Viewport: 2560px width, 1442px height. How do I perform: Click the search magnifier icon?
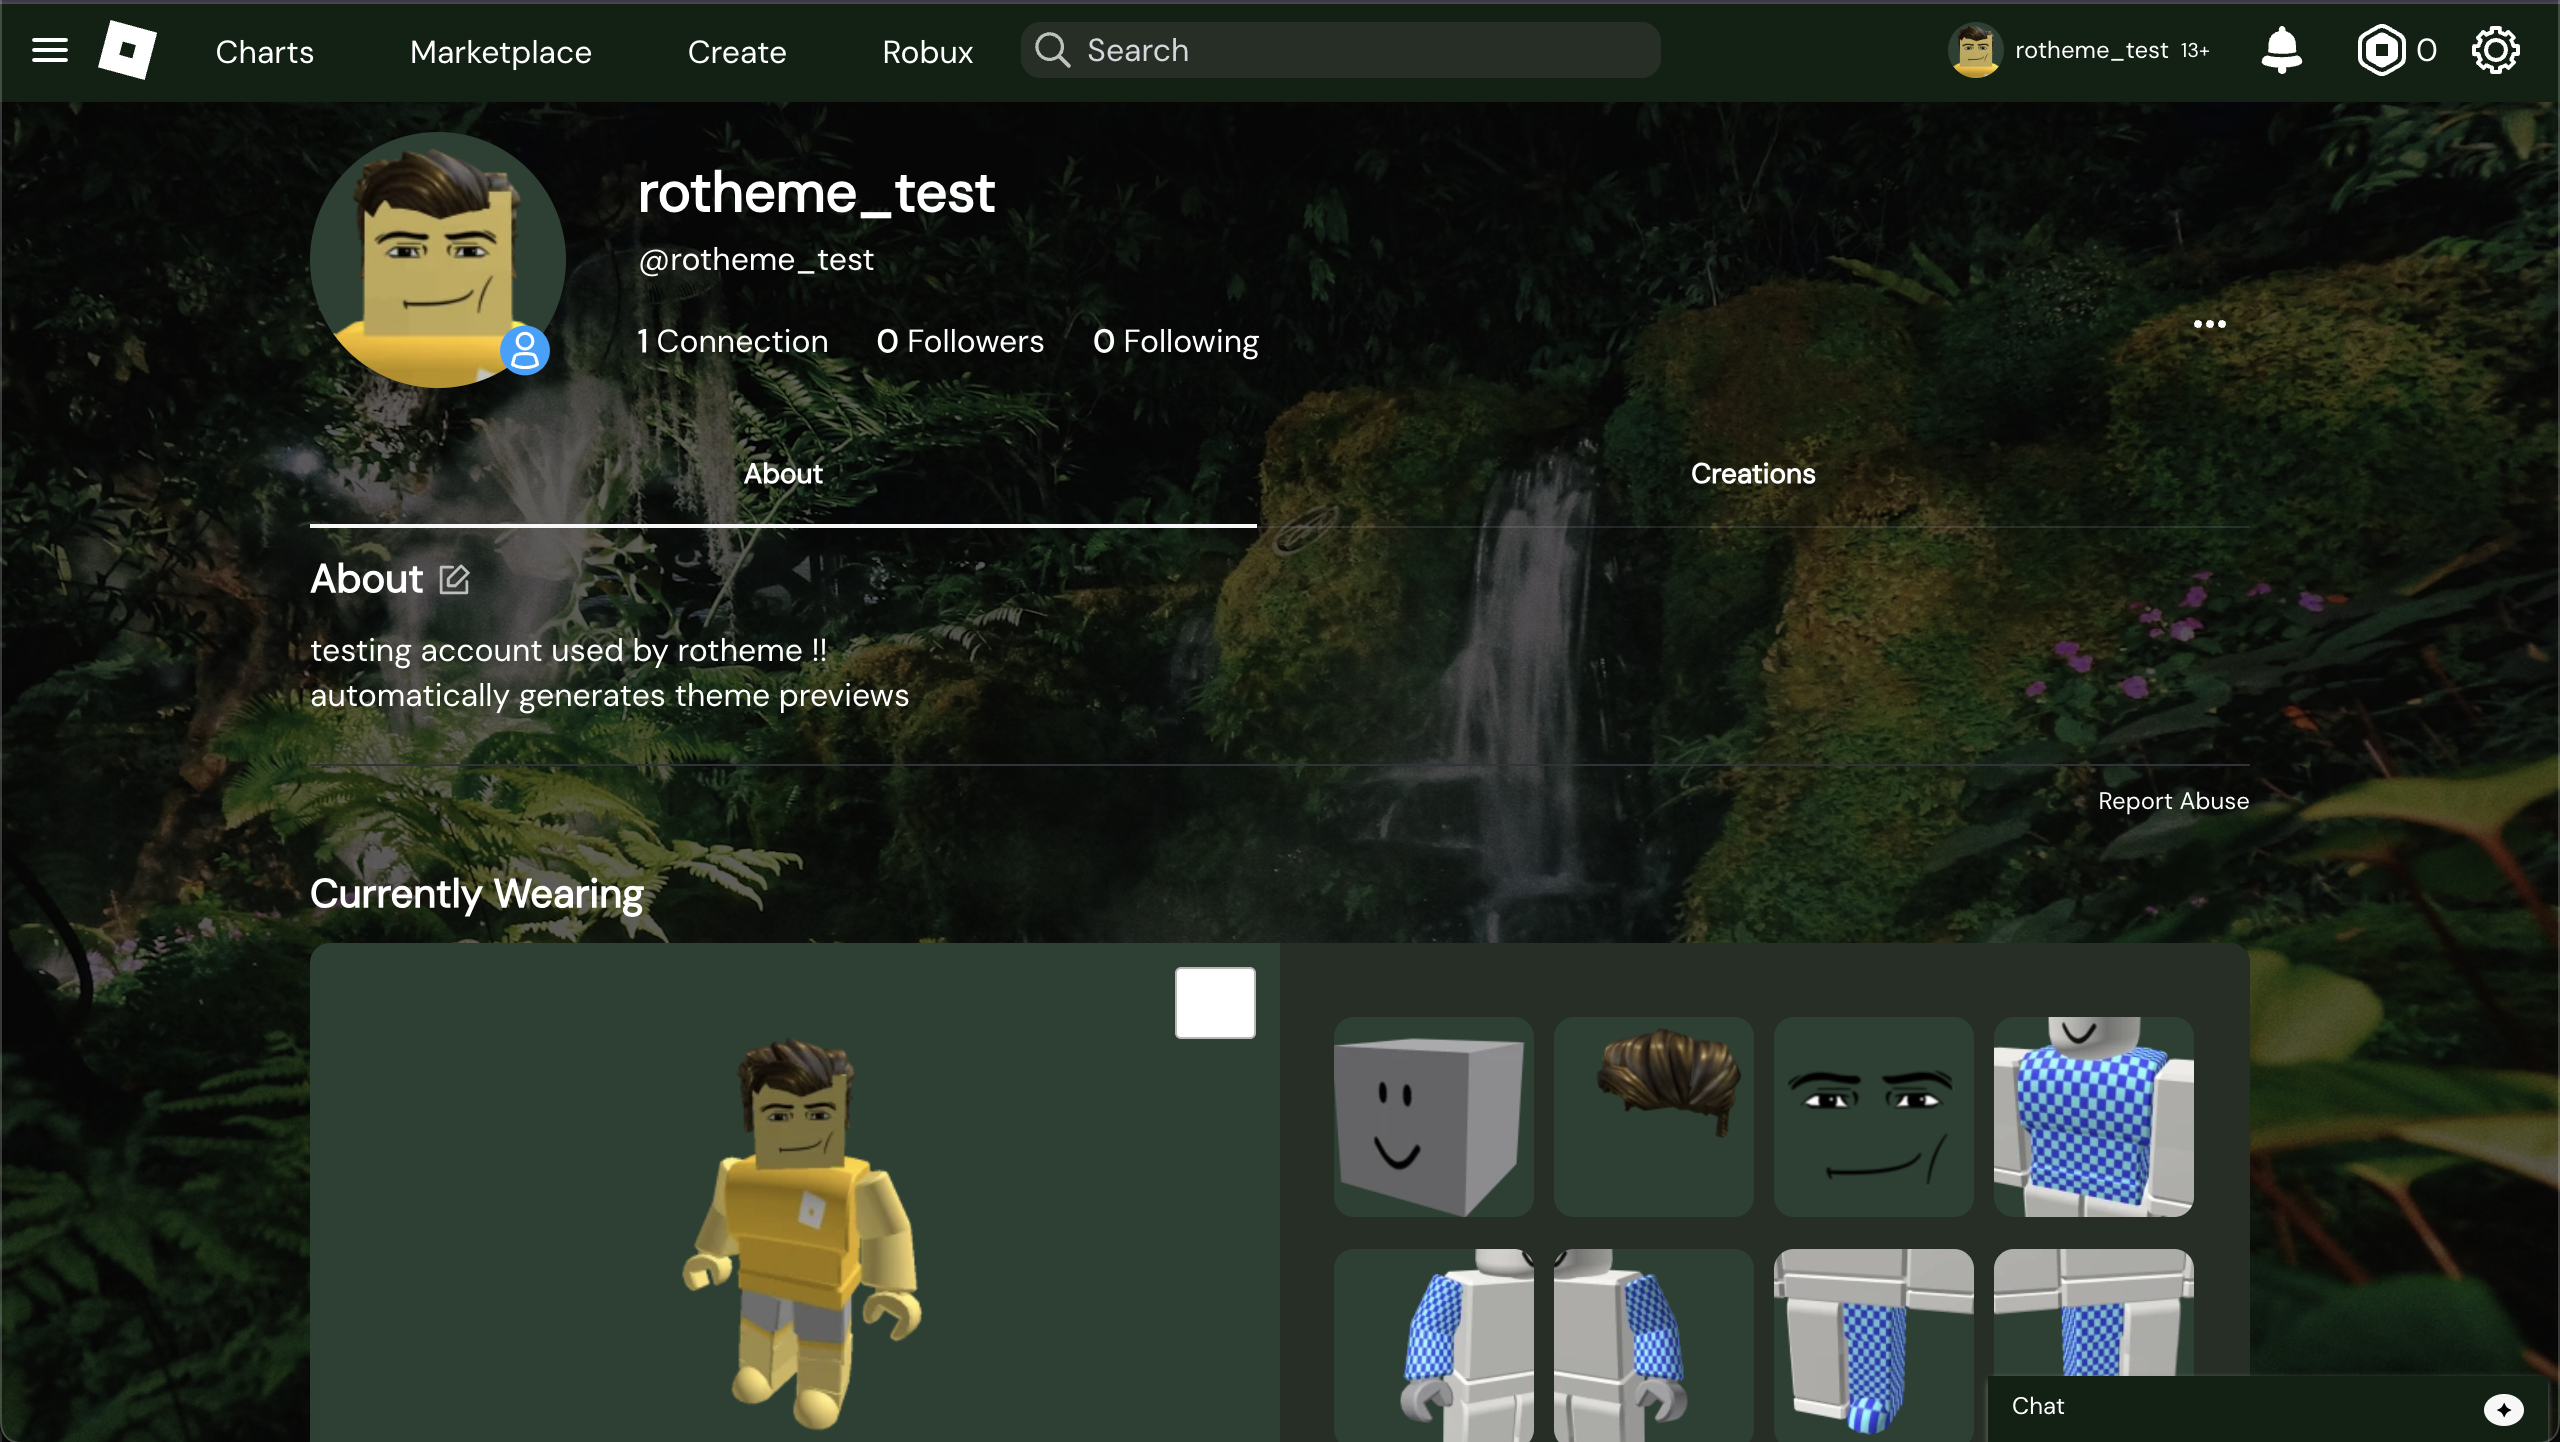(x=1052, y=49)
